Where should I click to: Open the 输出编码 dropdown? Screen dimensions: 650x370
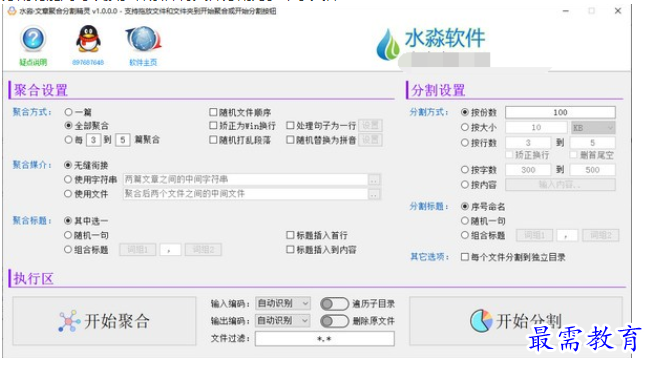tap(283, 321)
